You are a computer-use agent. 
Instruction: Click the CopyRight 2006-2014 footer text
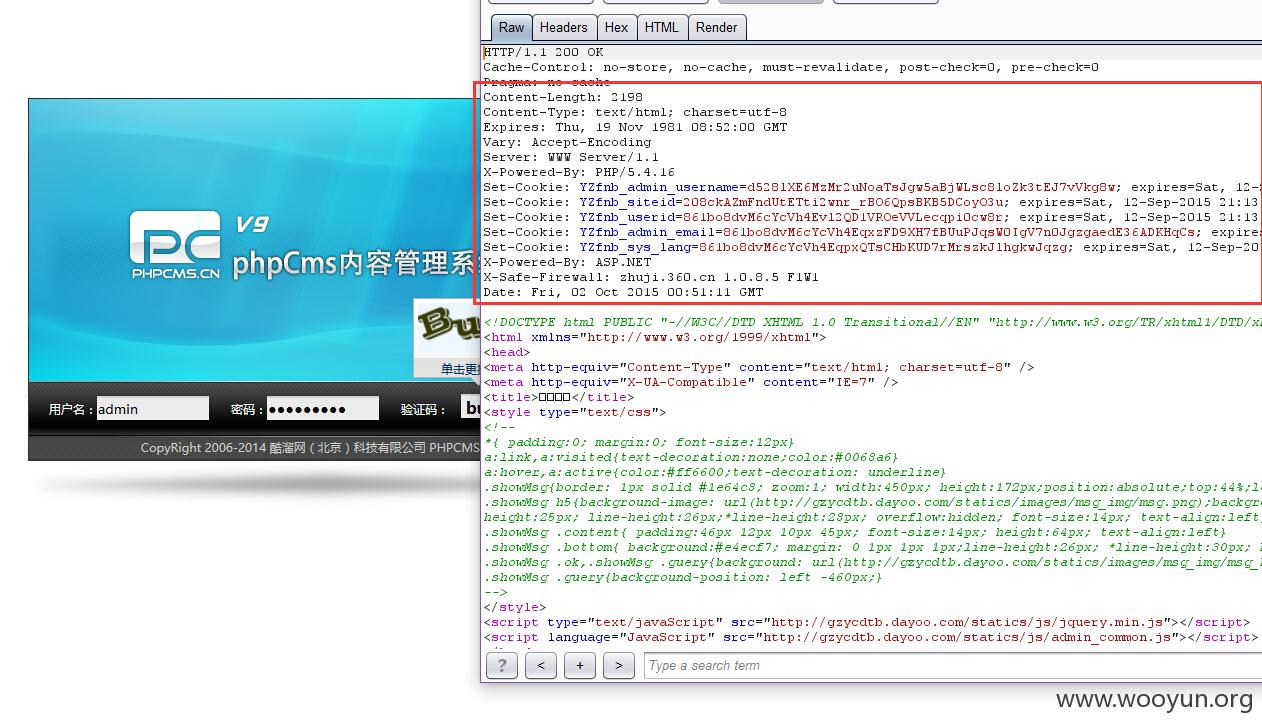pos(310,447)
